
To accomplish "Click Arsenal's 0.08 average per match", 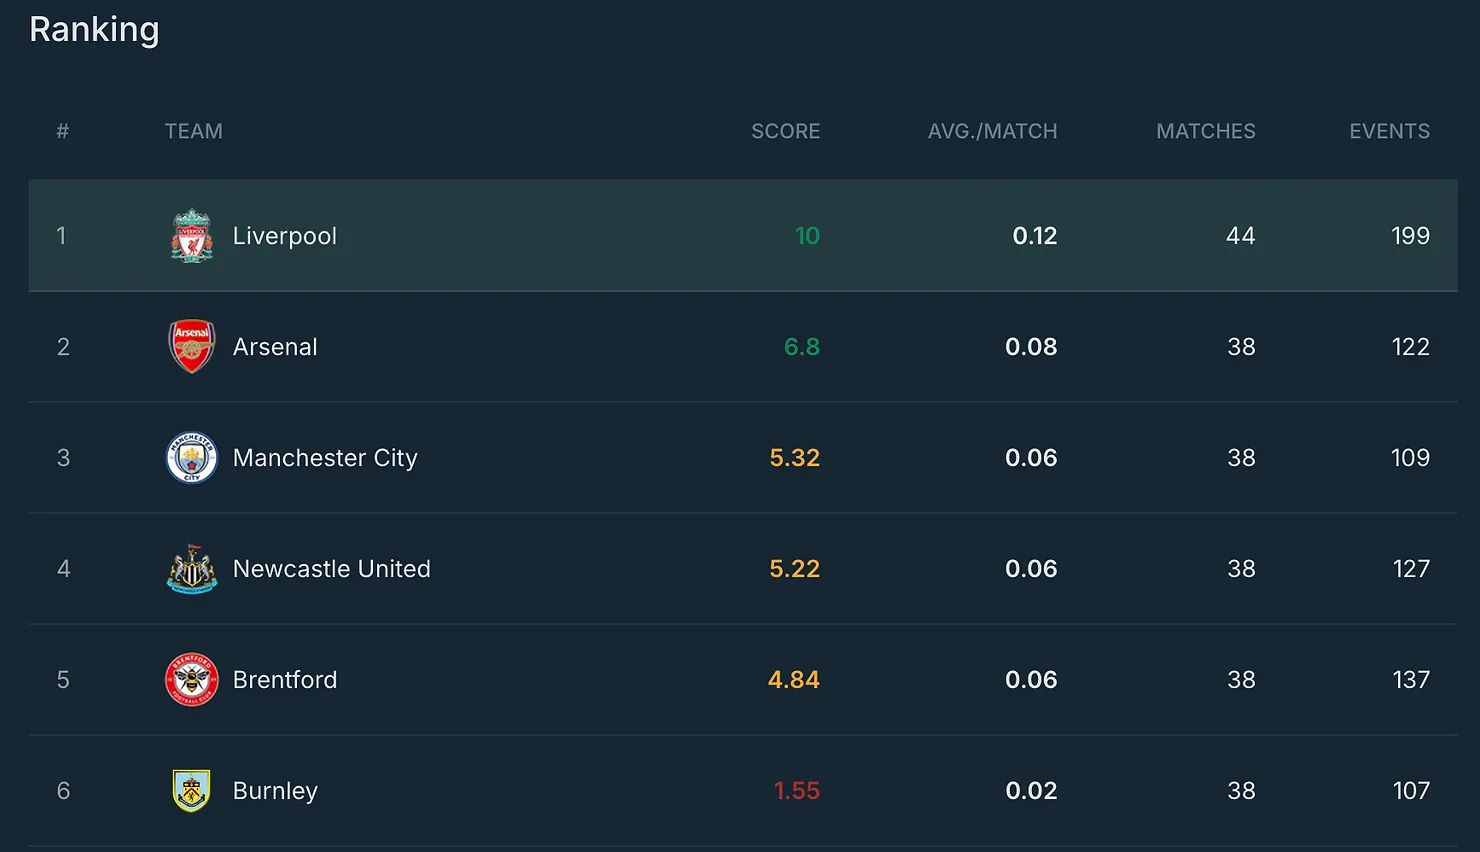I will pyautogui.click(x=1031, y=347).
